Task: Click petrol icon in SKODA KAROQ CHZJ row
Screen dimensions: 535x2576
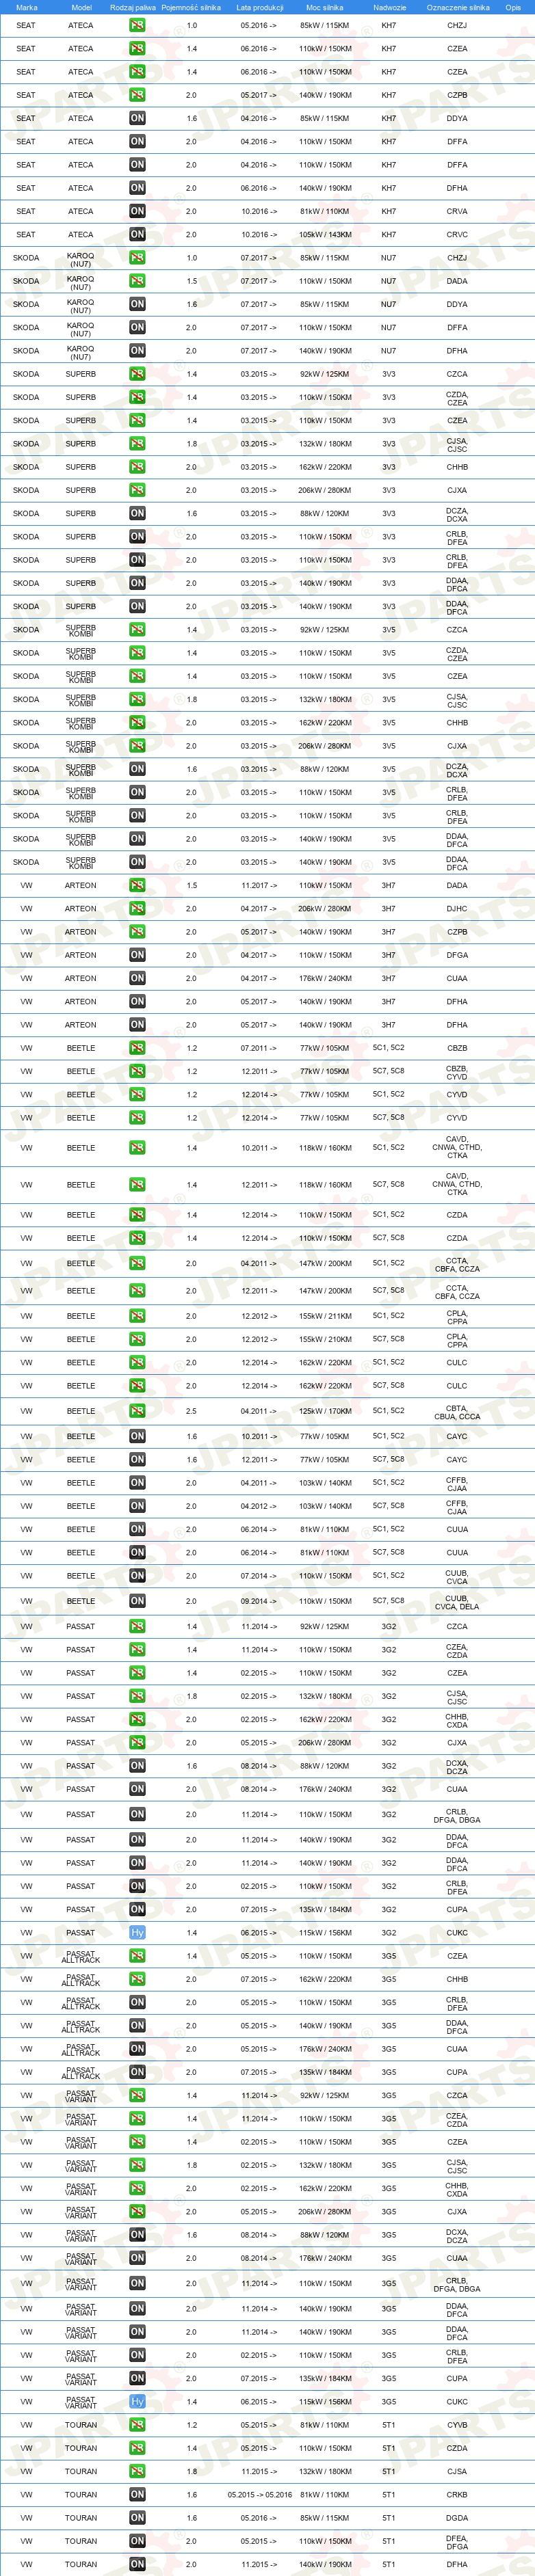Action: coord(137,258)
